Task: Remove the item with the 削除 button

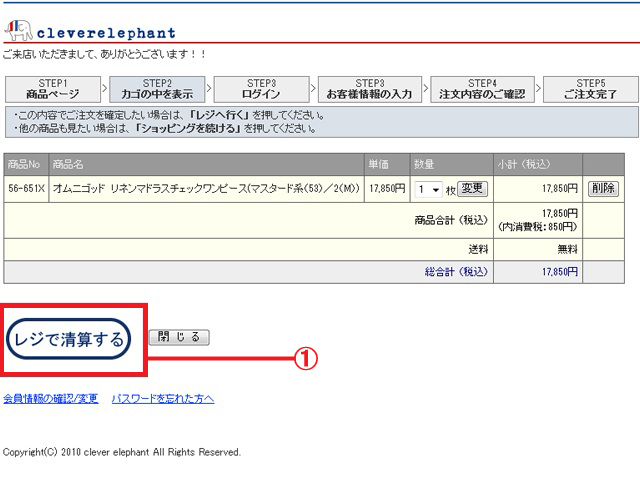Action: [x=603, y=189]
